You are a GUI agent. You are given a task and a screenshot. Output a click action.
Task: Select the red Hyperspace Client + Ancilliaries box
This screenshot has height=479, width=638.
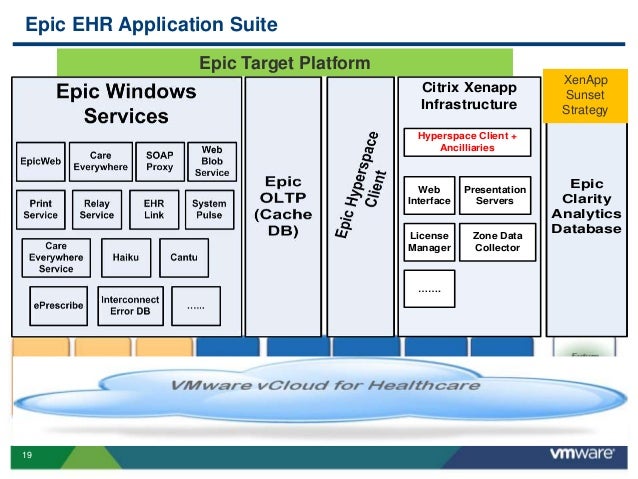tap(467, 142)
